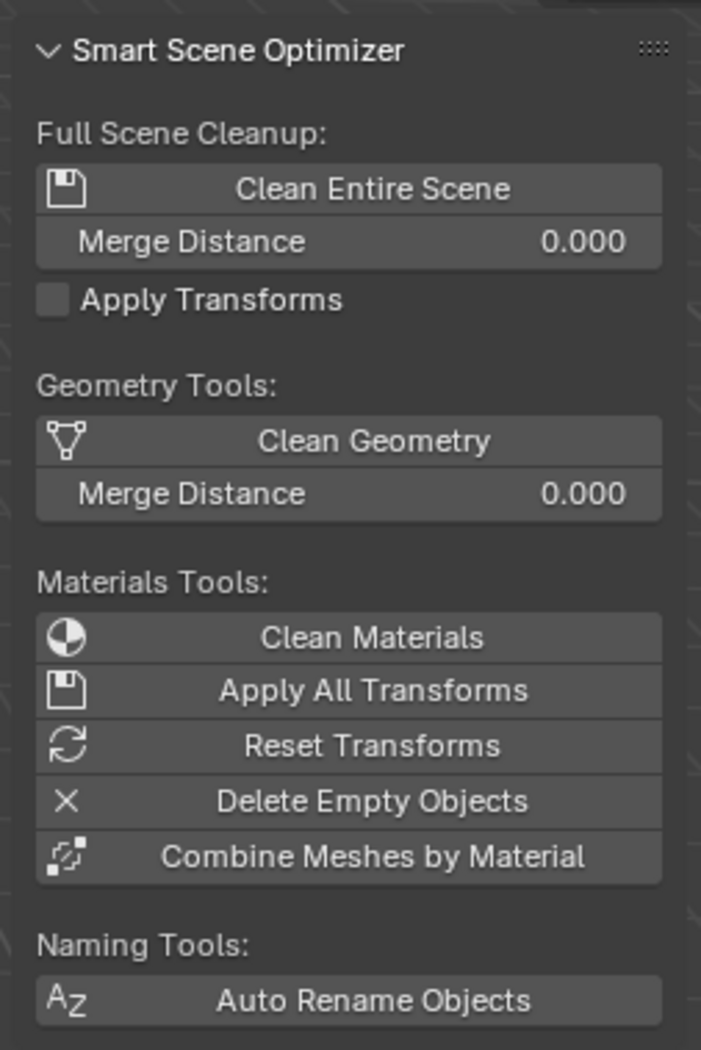Click the X icon beside Delete Empty Objects

tap(67, 801)
